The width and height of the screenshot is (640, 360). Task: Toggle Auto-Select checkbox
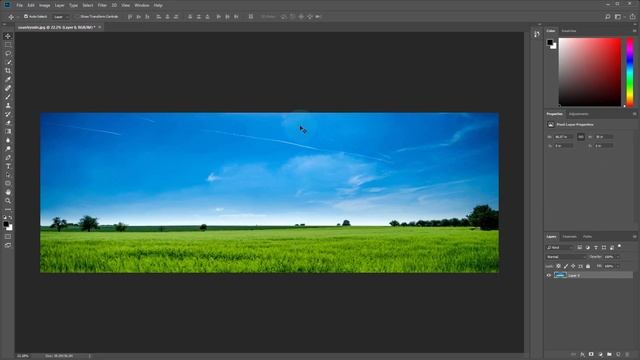point(26,17)
